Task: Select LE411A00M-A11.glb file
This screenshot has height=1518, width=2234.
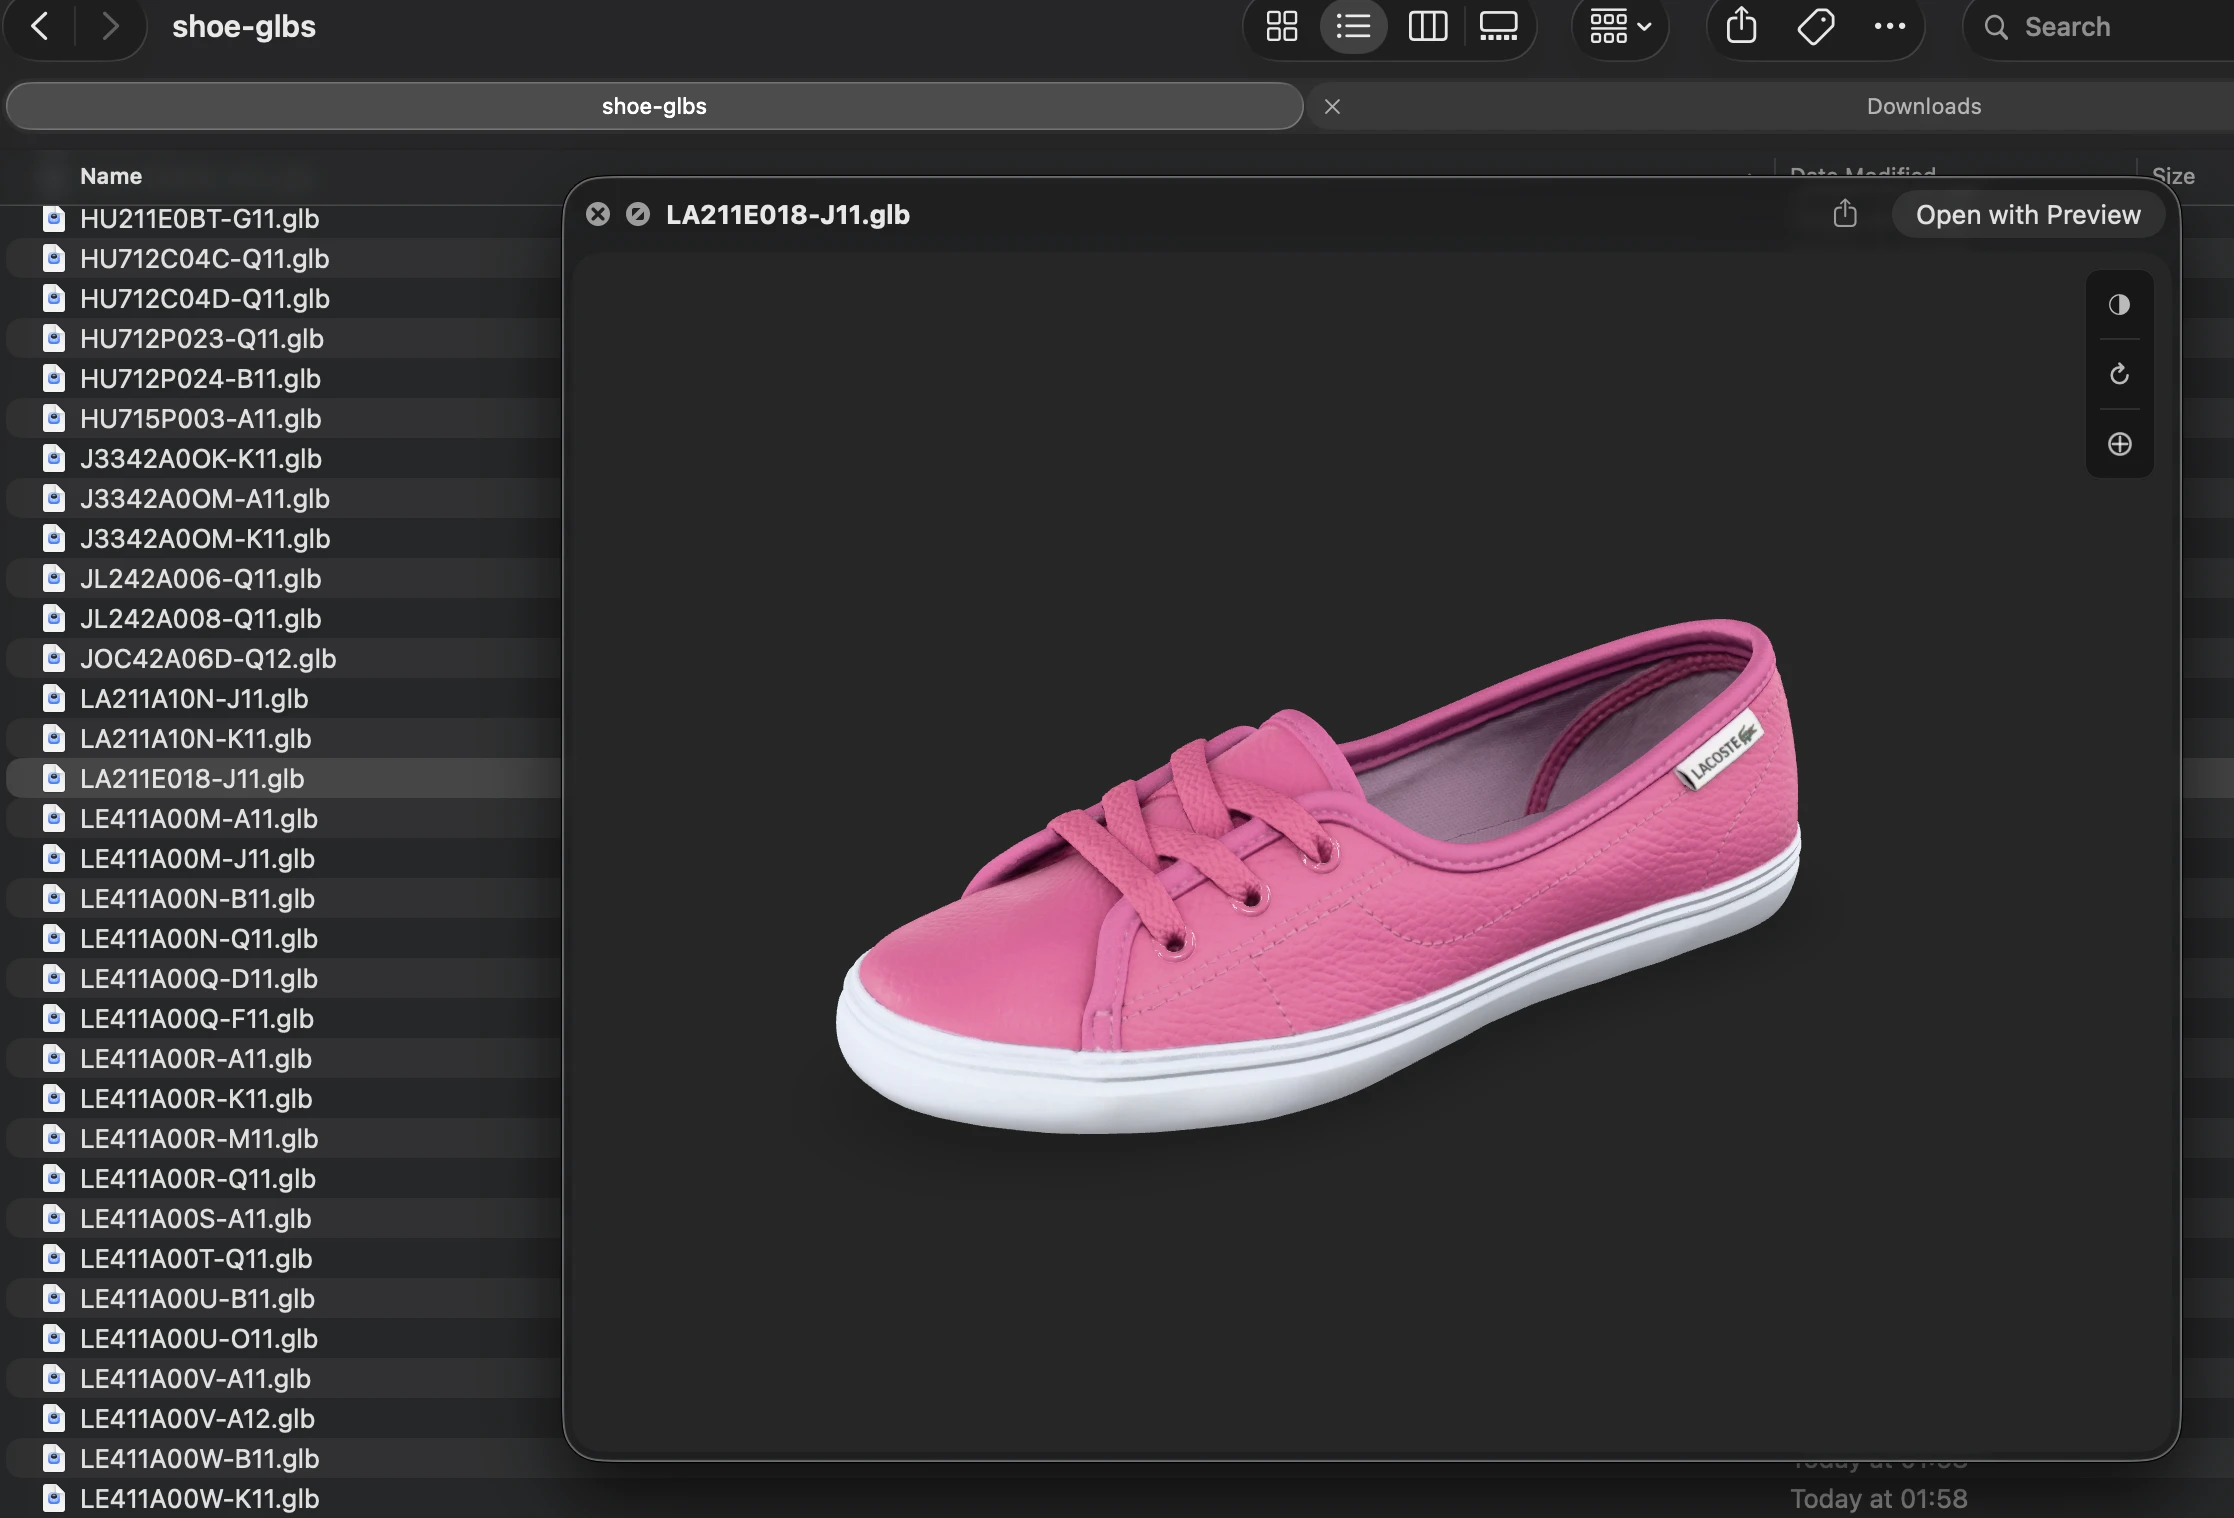Action: (198, 818)
